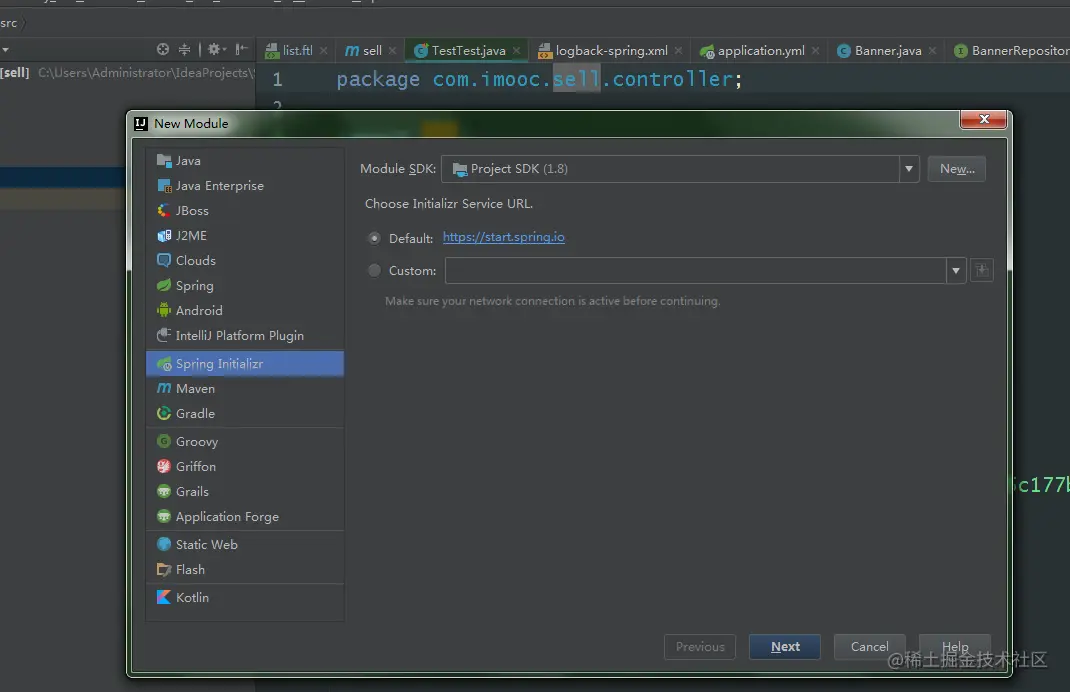Viewport: 1070px width, 692px height.
Task: Open the Custom URL dropdown arrow
Action: [956, 270]
